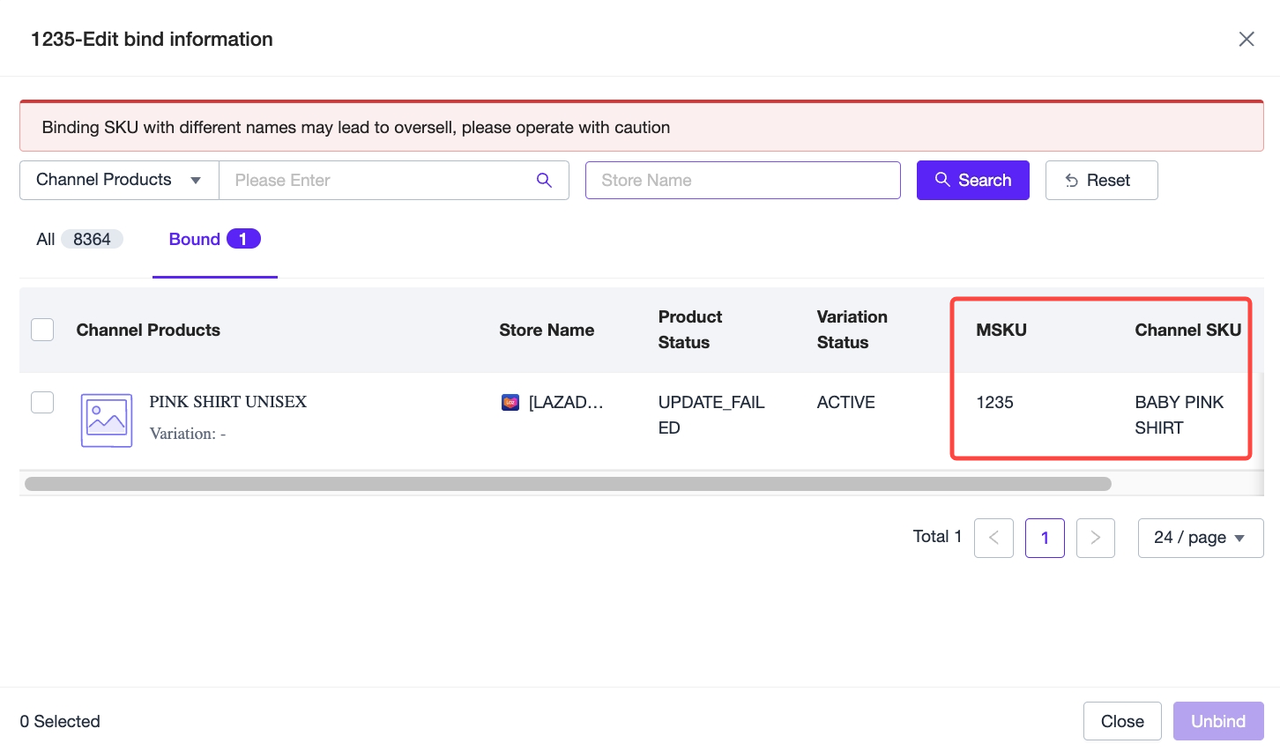Click the Store Name input field

pos(742,180)
